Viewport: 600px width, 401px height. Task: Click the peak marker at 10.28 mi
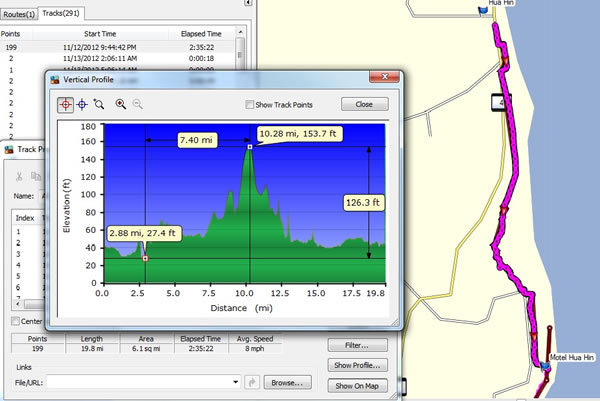[x=250, y=147]
